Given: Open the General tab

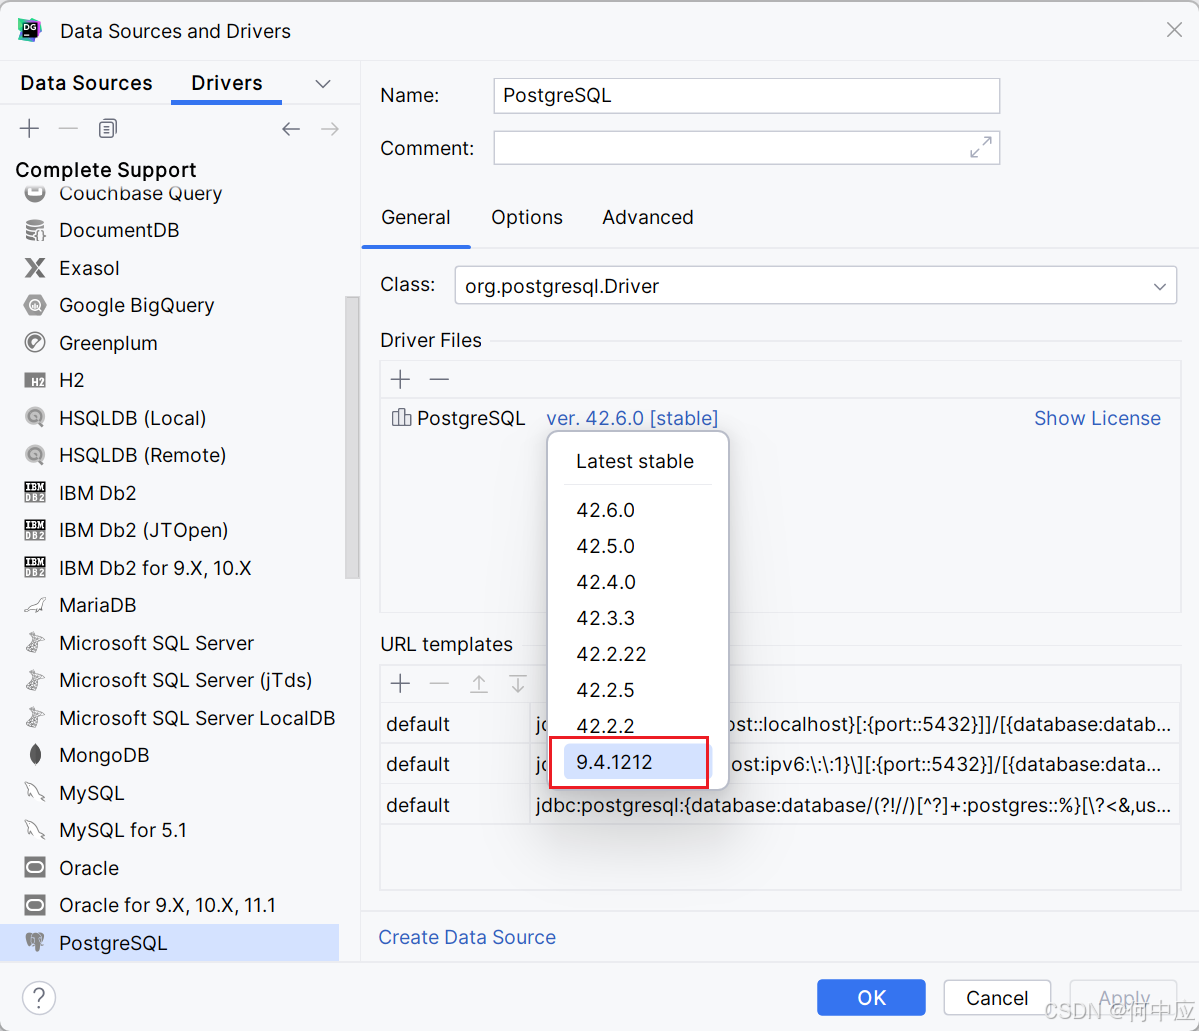Looking at the screenshot, I should click(x=416, y=217).
